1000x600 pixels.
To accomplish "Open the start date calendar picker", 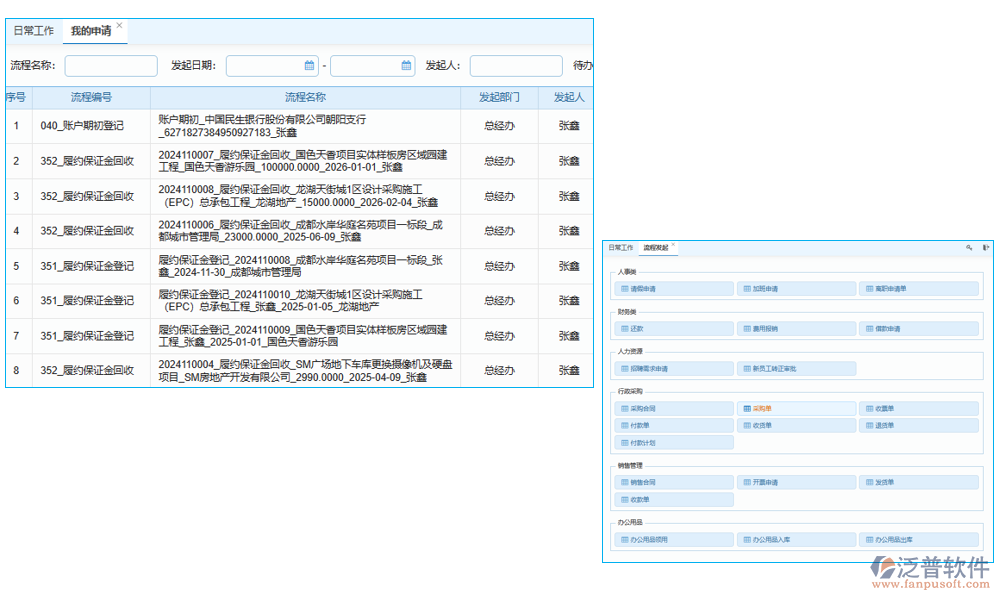I will [309, 66].
